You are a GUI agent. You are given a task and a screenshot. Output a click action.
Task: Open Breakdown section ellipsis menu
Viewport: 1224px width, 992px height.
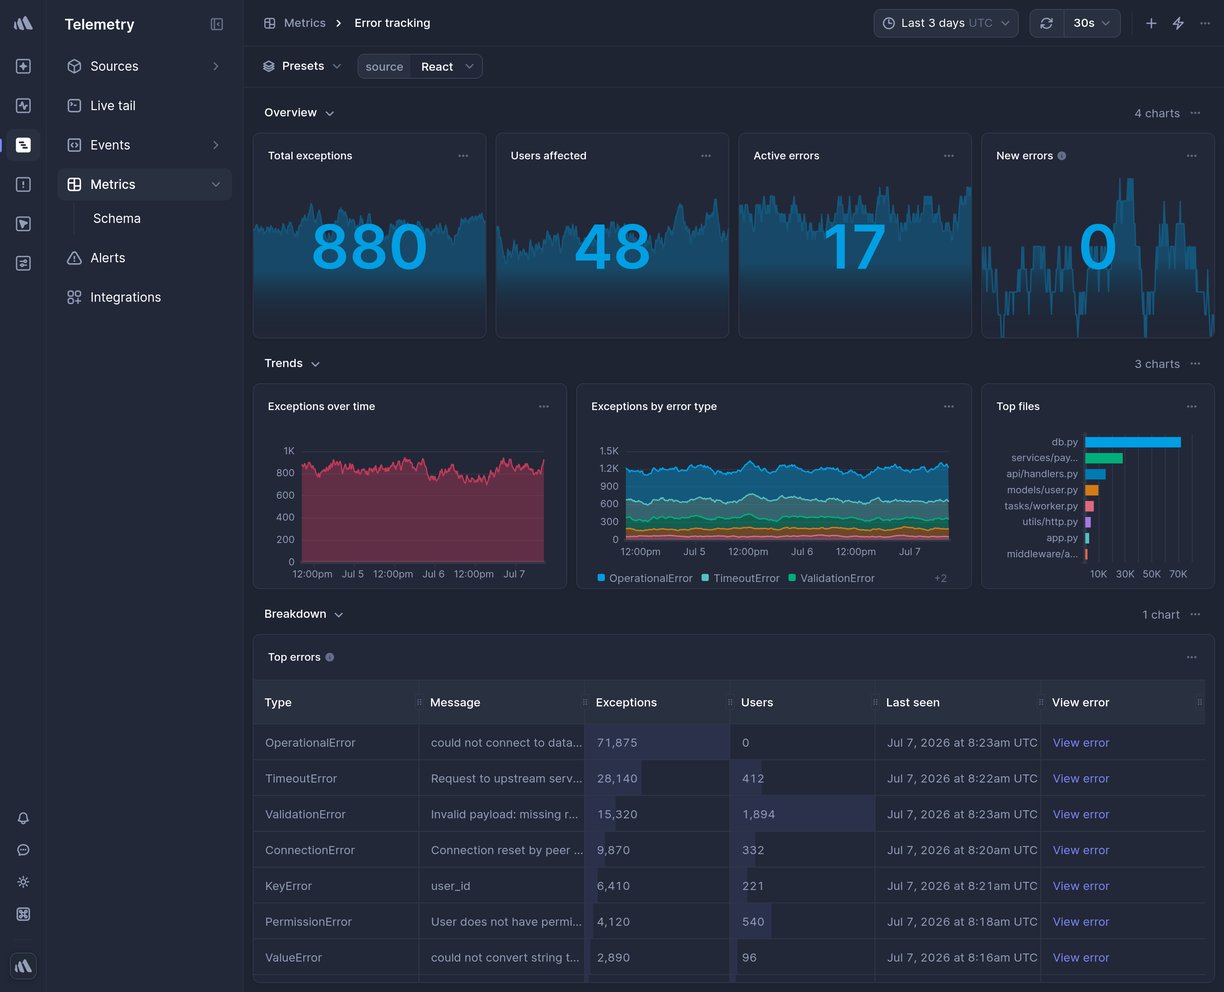pyautogui.click(x=1196, y=615)
